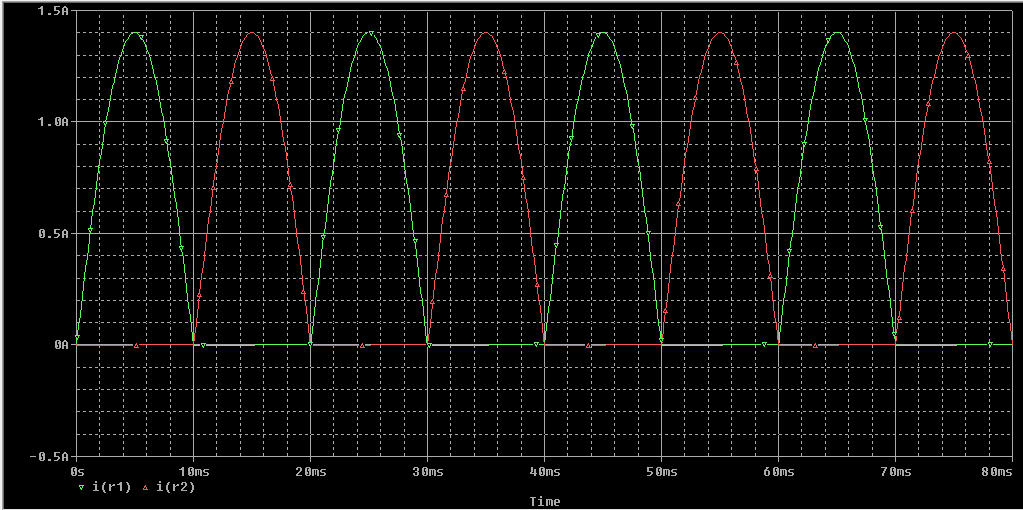Click the 60ms time axis label
Screen dimensions: 1023x510
click(x=778, y=469)
